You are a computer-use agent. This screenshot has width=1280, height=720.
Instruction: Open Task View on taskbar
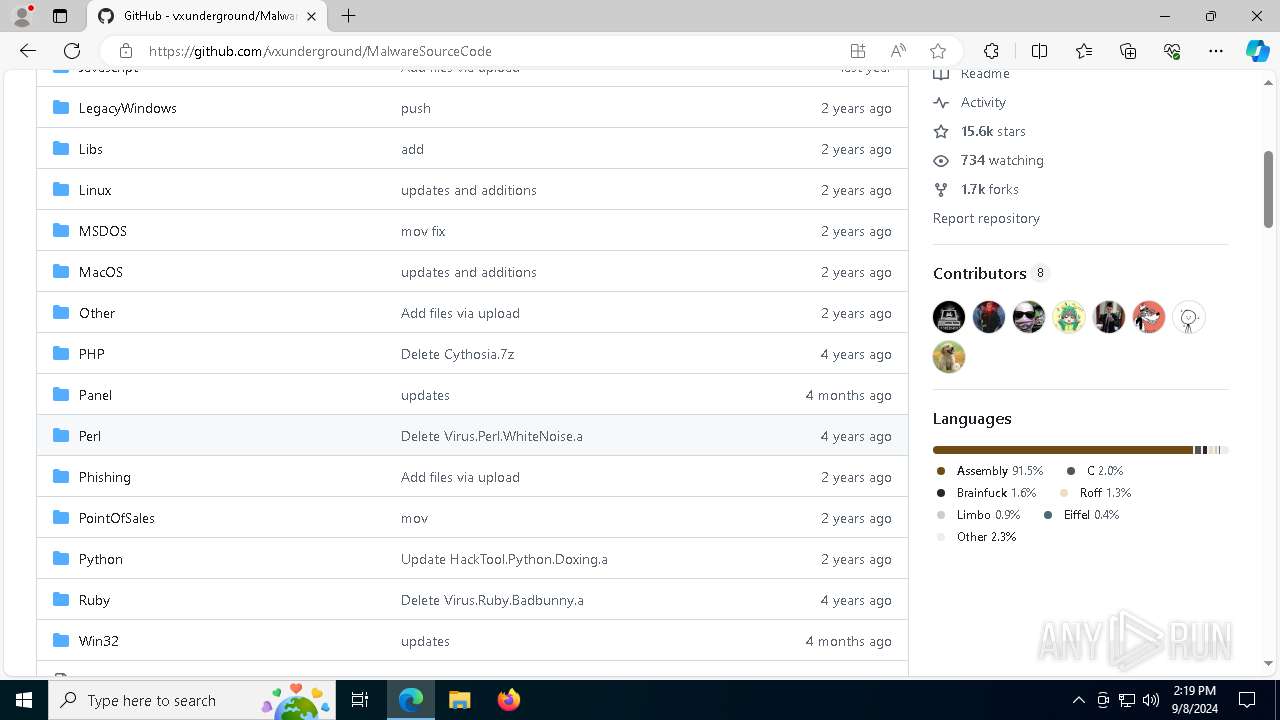(361, 700)
